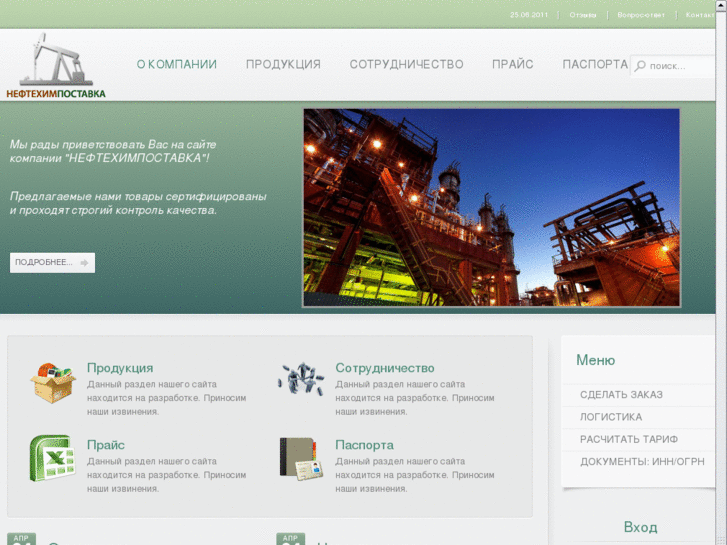727x545 pixels.
Task: Click the поиск... search field
Action: (x=673, y=66)
